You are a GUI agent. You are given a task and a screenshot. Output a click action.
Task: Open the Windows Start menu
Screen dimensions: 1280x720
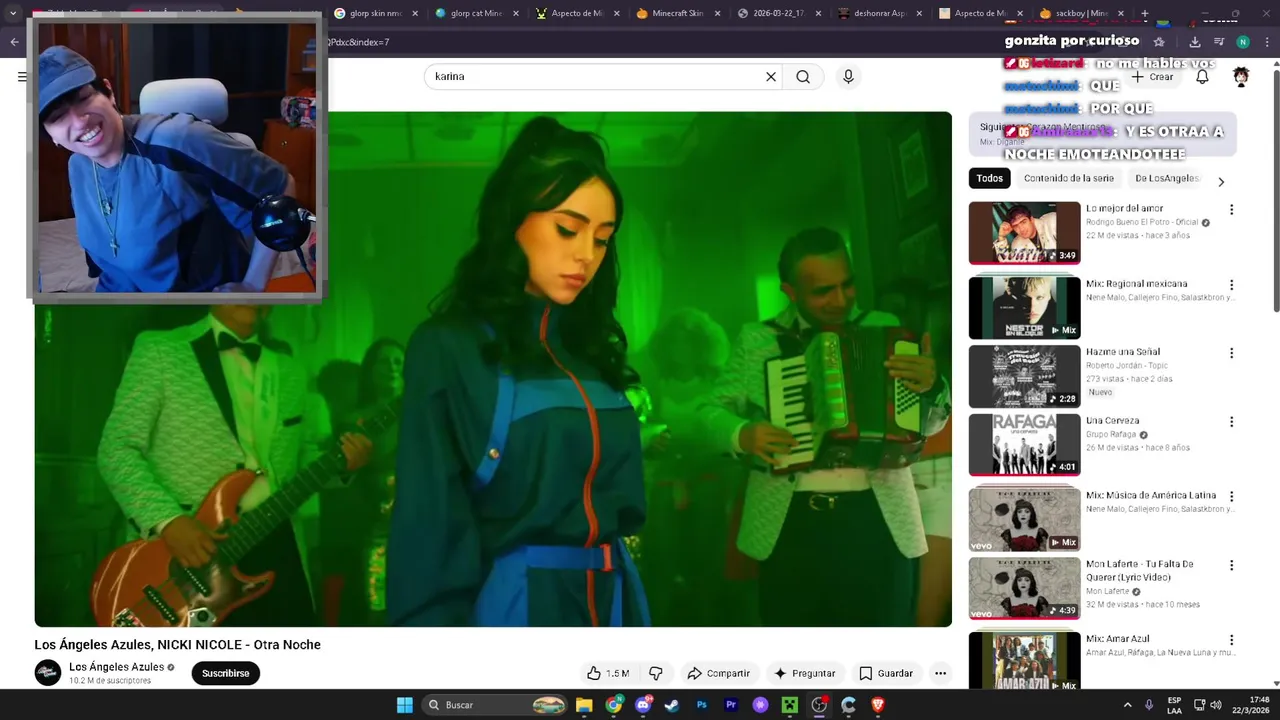(404, 705)
